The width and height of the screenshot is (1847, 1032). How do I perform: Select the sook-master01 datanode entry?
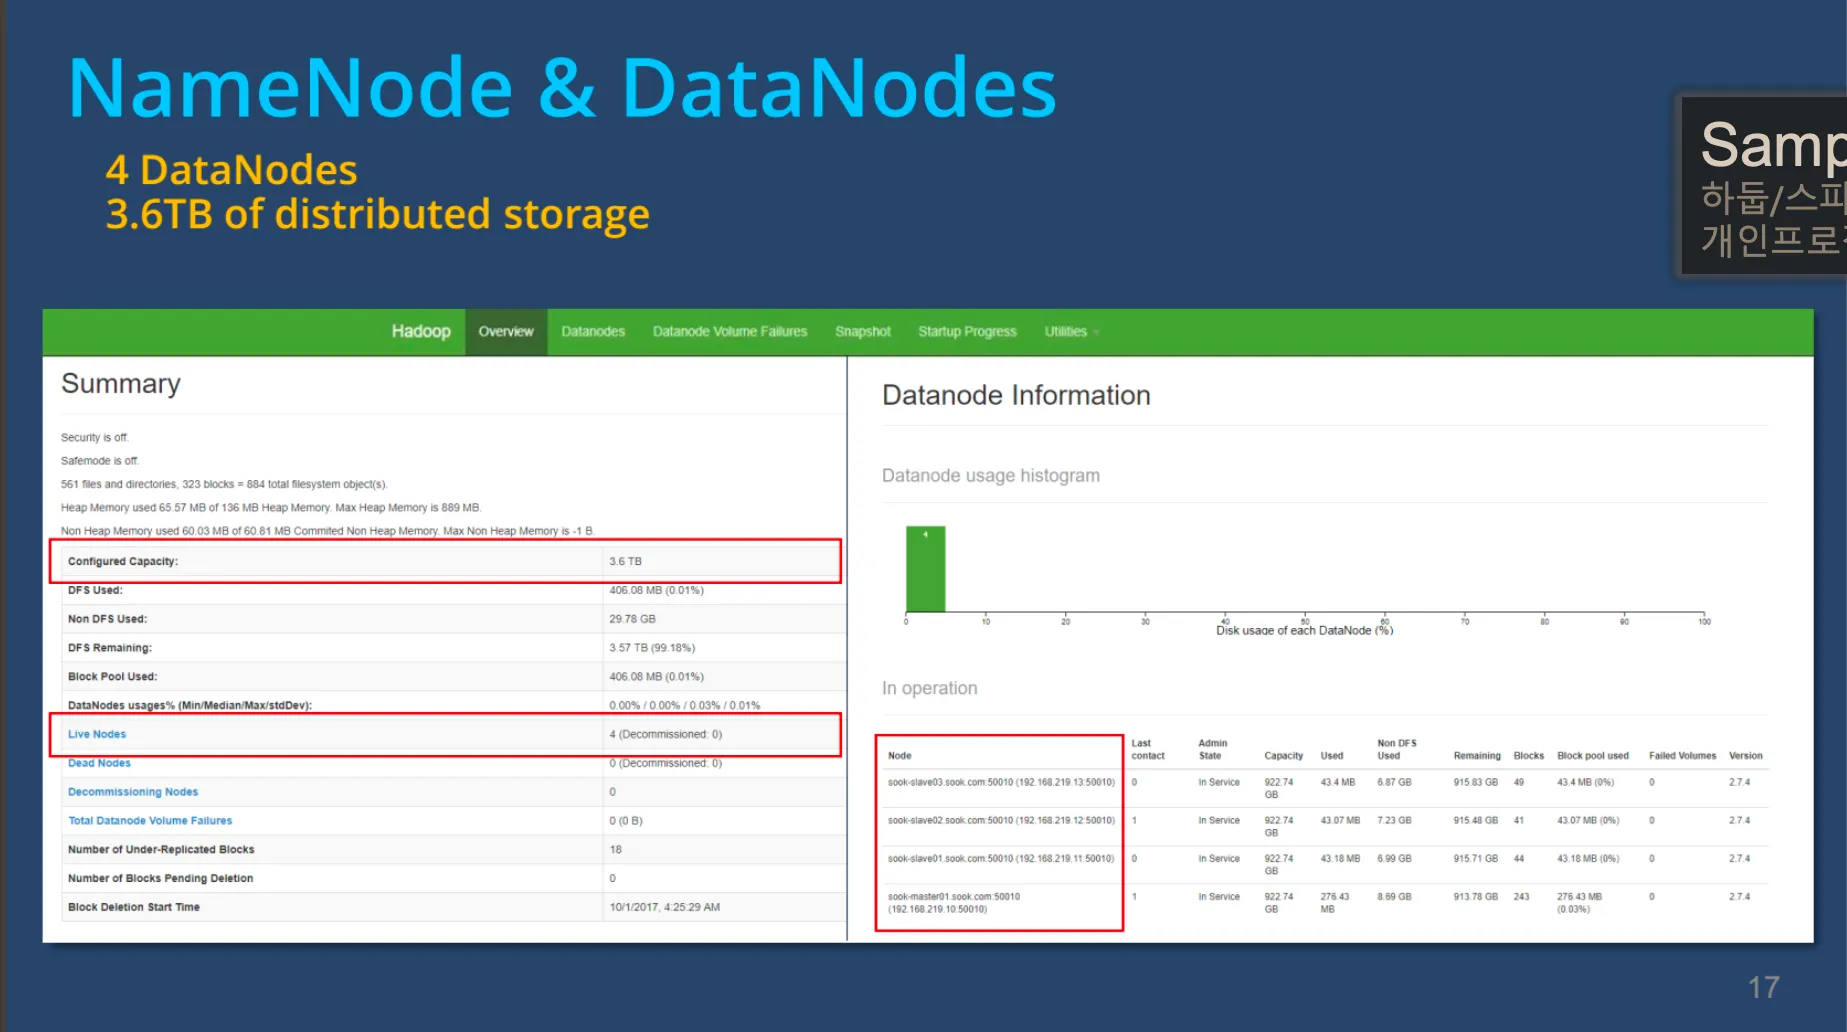(x=953, y=903)
